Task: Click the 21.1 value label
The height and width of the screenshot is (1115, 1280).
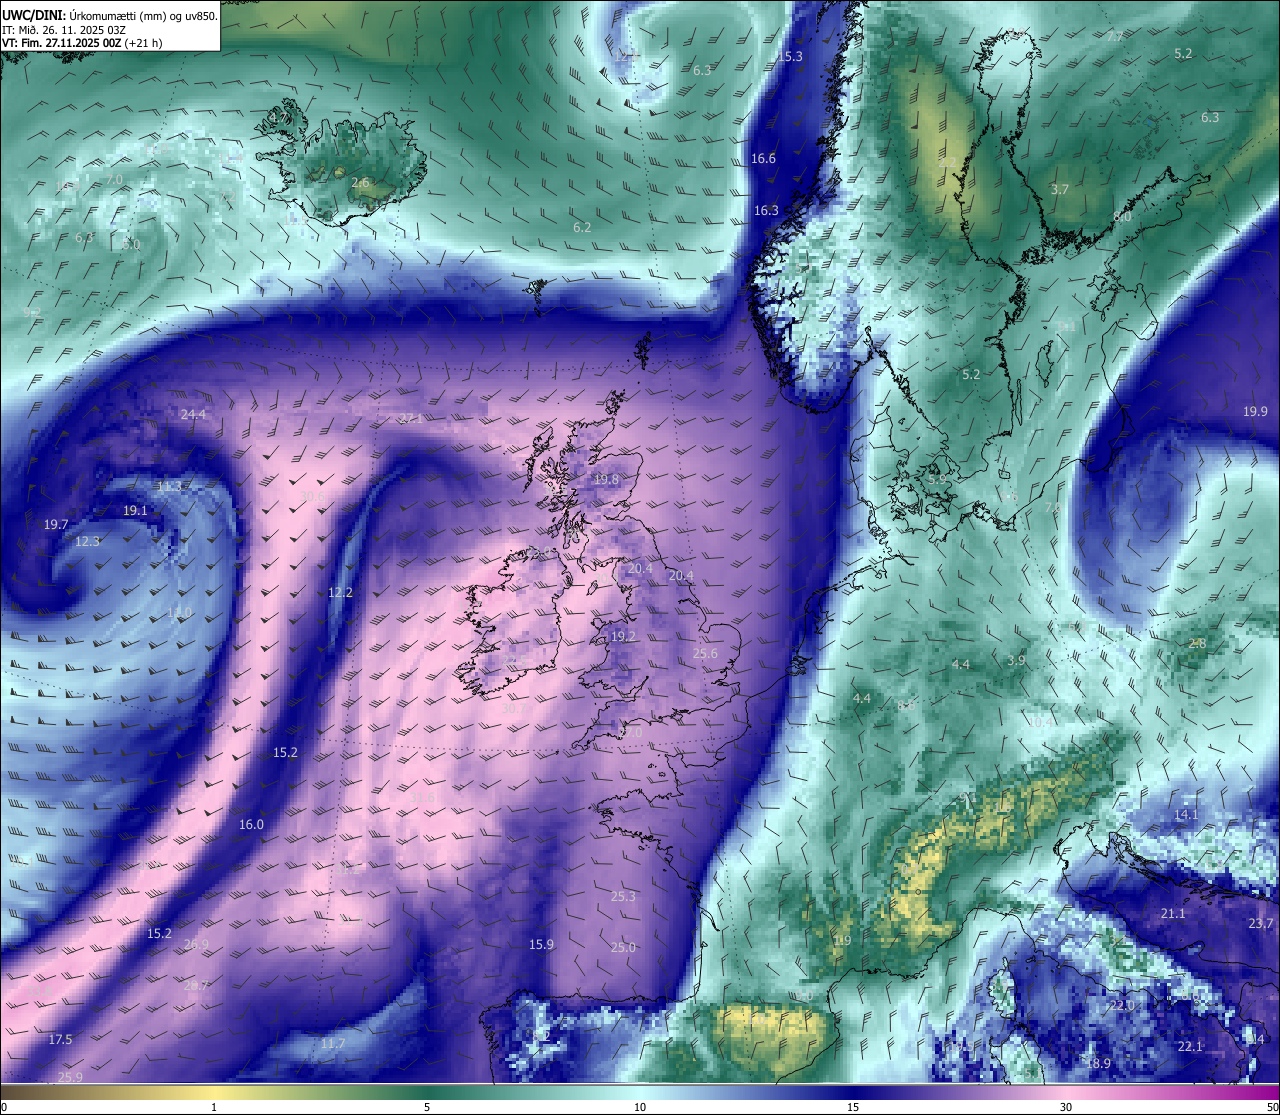Action: pos(1172,914)
